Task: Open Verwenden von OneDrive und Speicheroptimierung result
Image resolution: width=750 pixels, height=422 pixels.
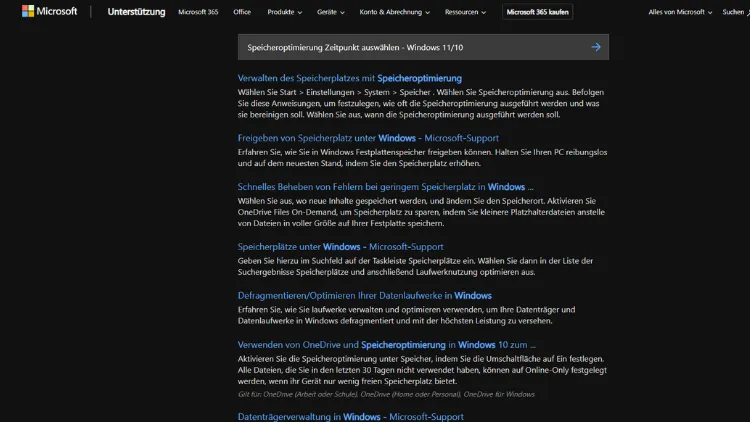Action: (386, 344)
